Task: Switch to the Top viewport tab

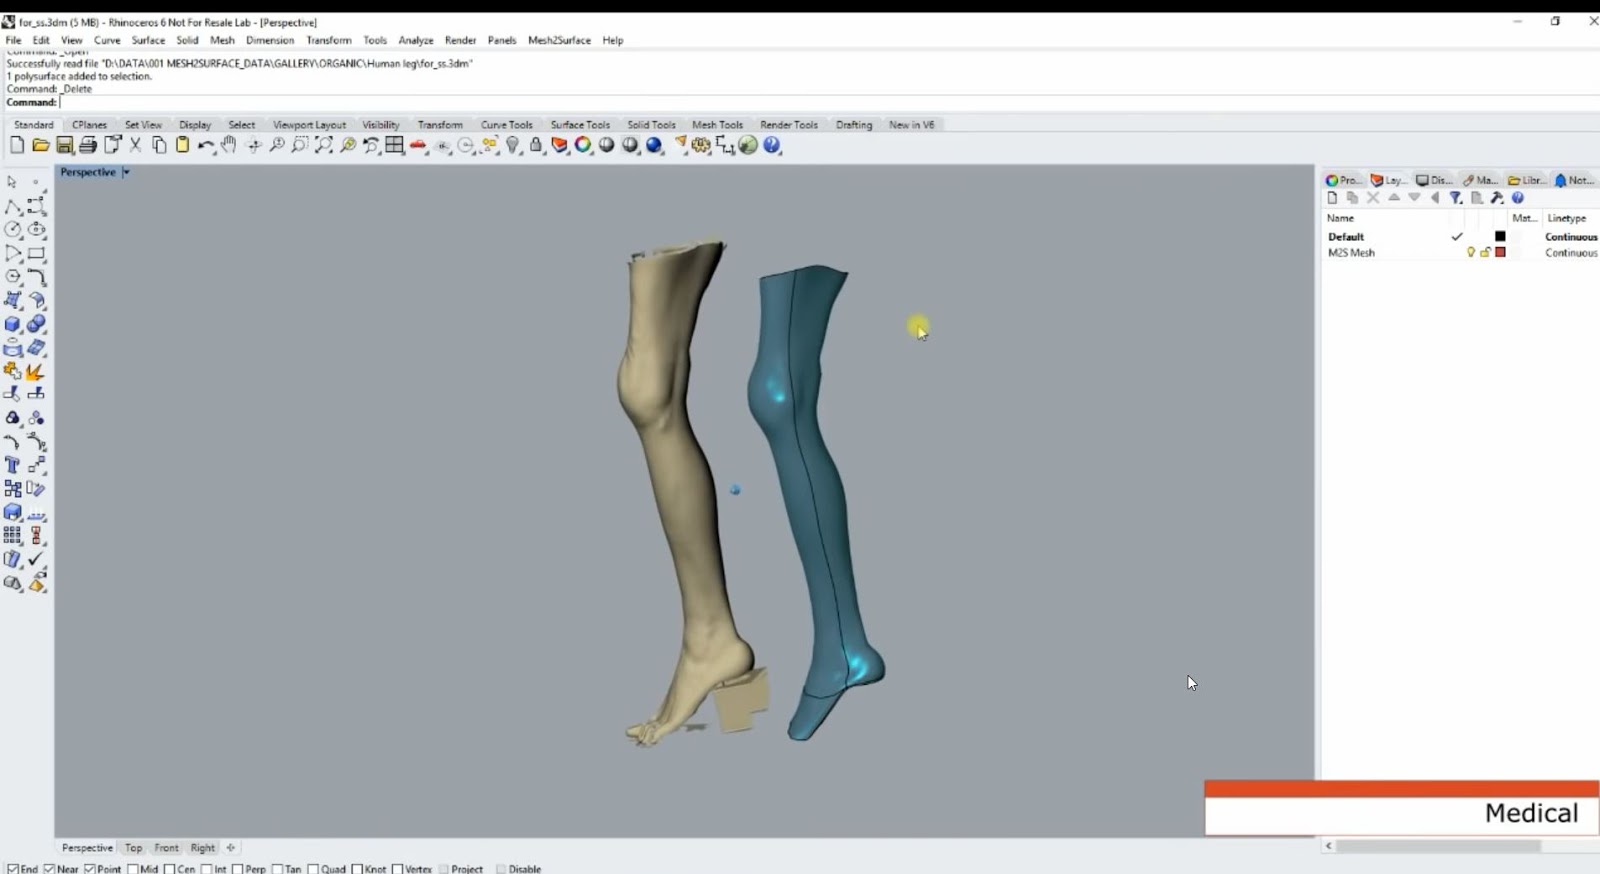Action: coord(133,848)
